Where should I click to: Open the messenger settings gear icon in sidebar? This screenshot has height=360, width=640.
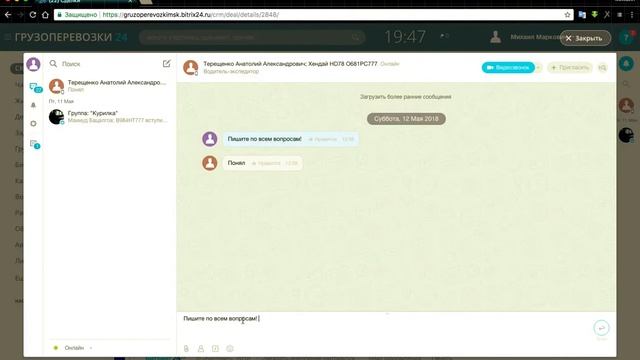click(x=33, y=123)
